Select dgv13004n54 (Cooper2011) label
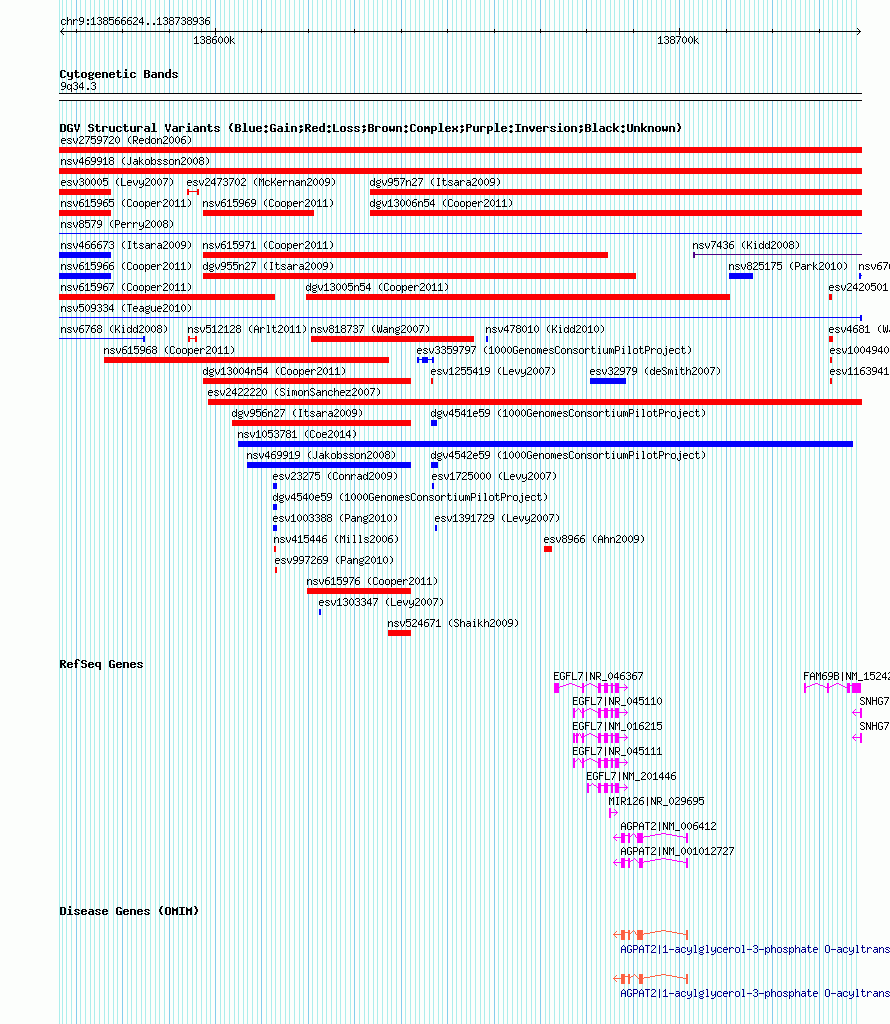The width and height of the screenshot is (890, 1024). click(274, 371)
